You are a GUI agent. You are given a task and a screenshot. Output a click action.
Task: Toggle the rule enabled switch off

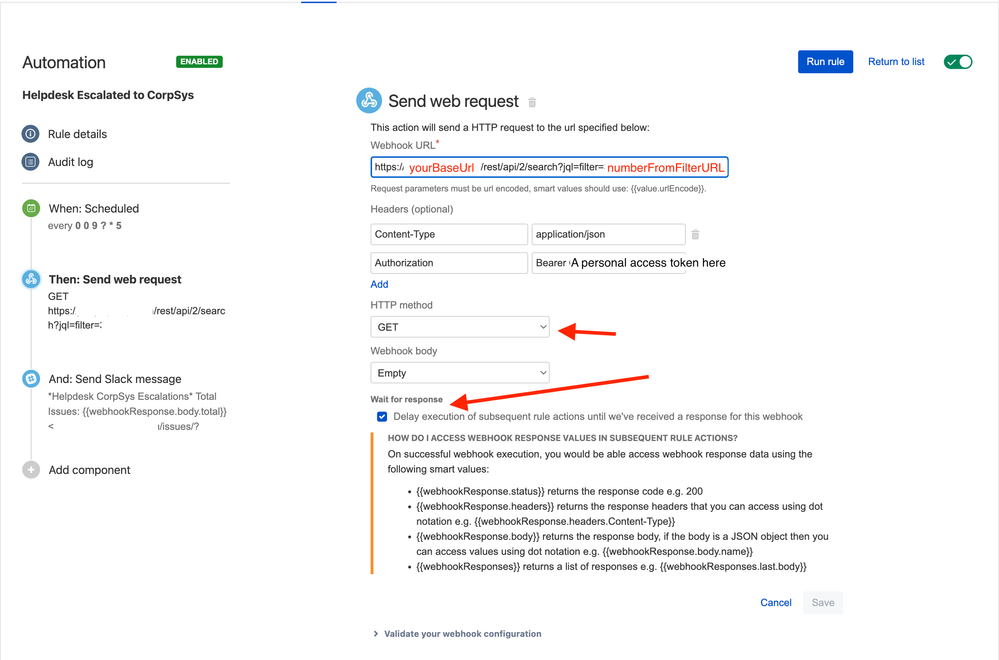(x=958, y=62)
